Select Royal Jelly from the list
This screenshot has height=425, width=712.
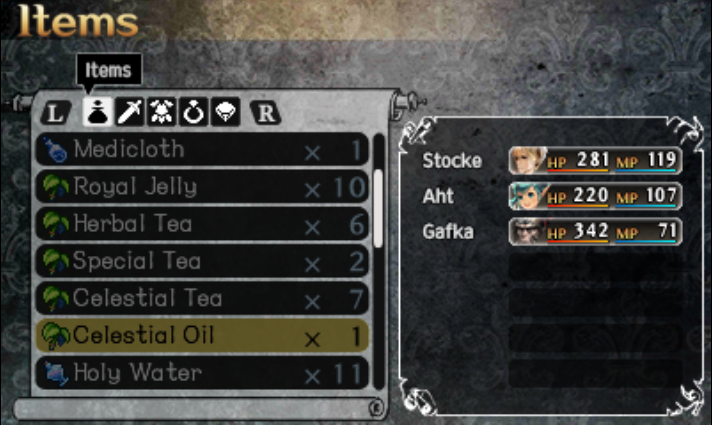202,187
